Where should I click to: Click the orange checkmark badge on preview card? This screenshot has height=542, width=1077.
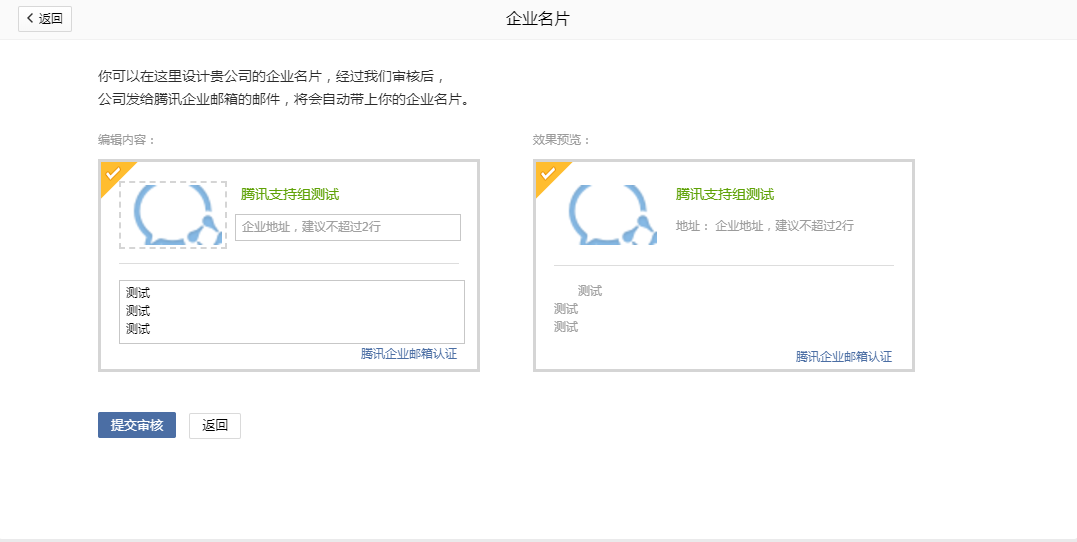pyautogui.click(x=548, y=174)
